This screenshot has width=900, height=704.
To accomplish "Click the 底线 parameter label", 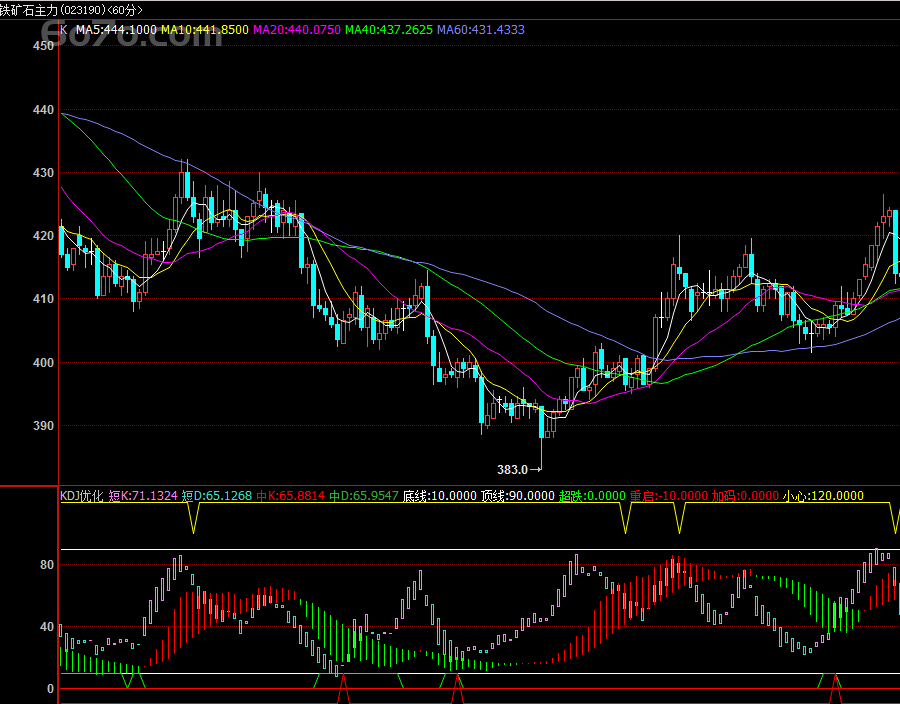I will 440,495.
